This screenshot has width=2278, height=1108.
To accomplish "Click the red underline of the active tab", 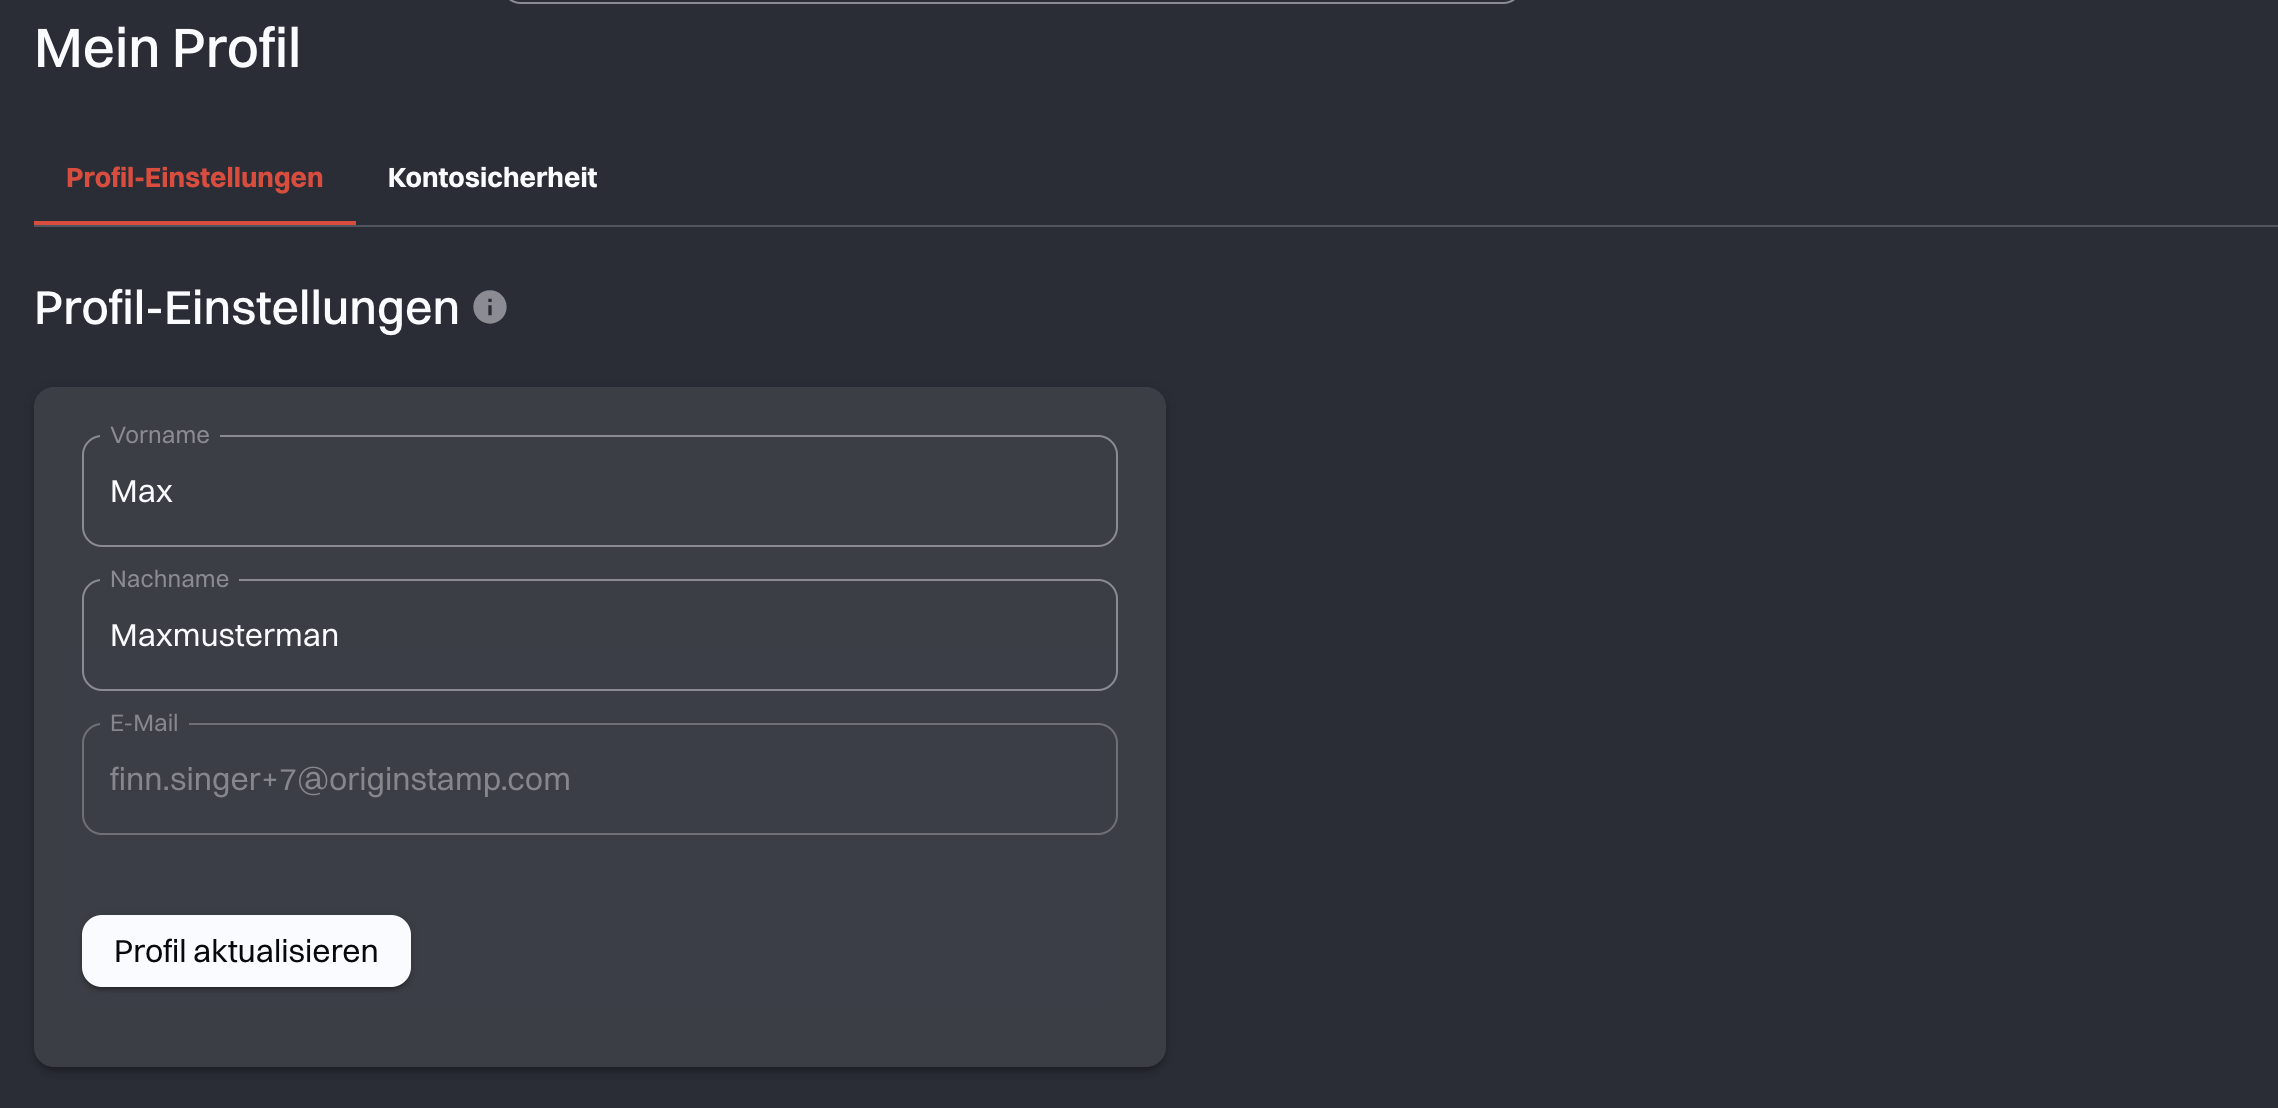I will (194, 223).
